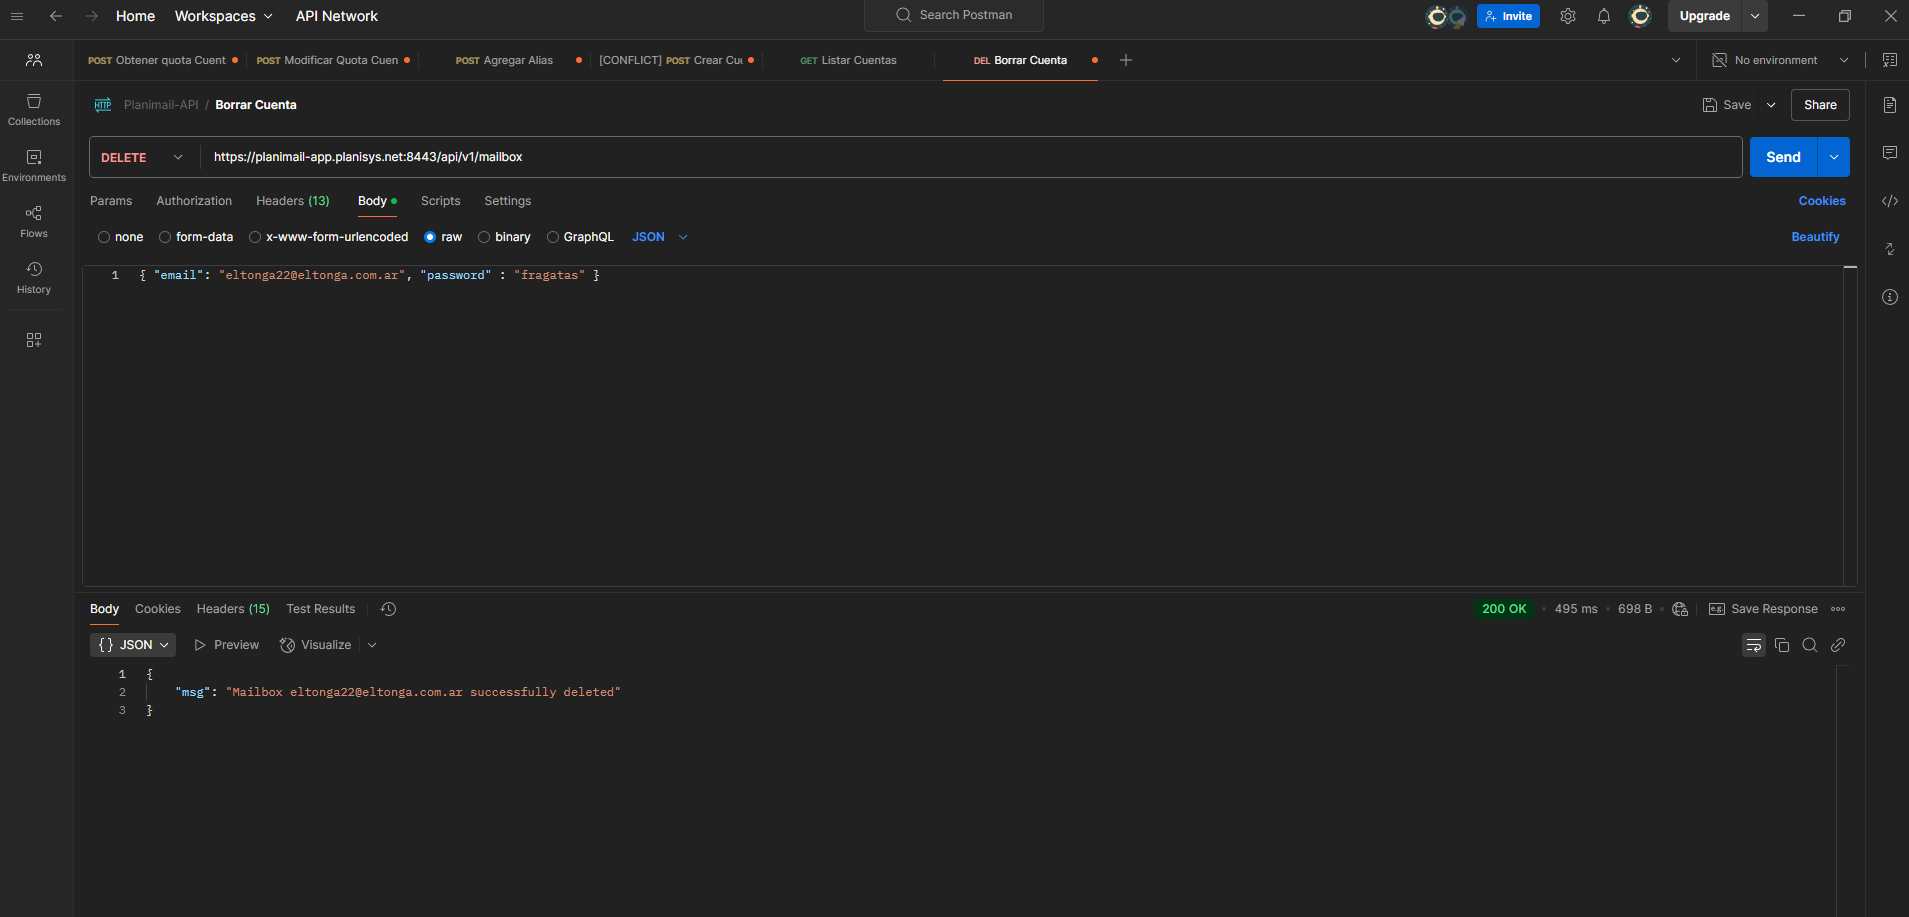Open the documentation panel icon

1890,105
